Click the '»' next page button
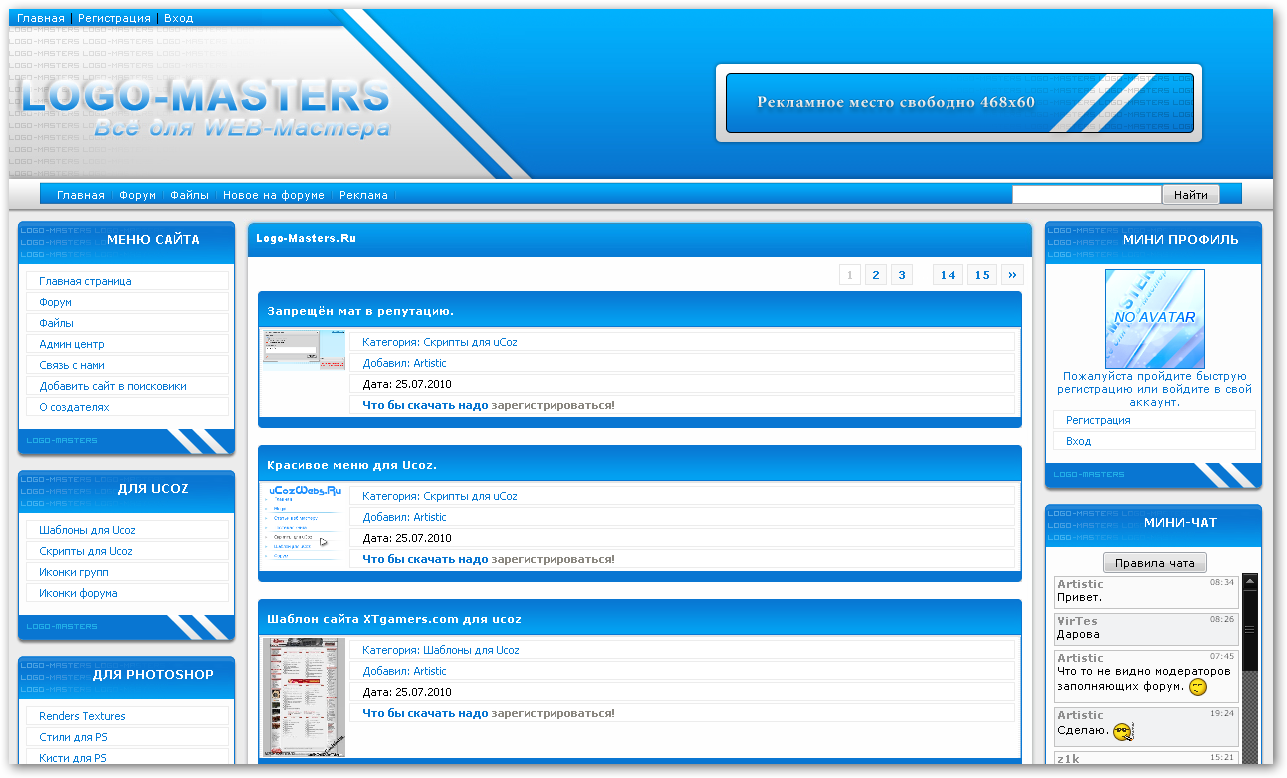The image size is (1287, 778). [1012, 275]
